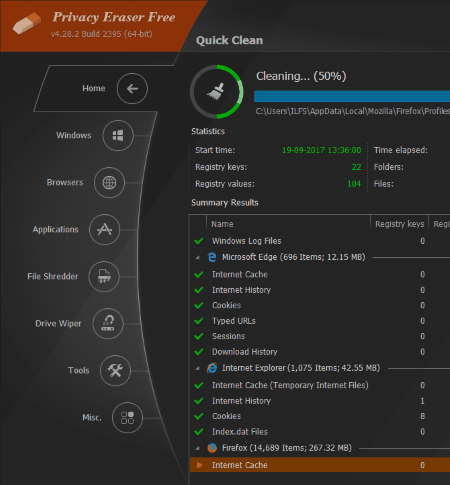This screenshot has height=485, width=450.
Task: Select the Index.dat Files row
Action: click(320, 432)
